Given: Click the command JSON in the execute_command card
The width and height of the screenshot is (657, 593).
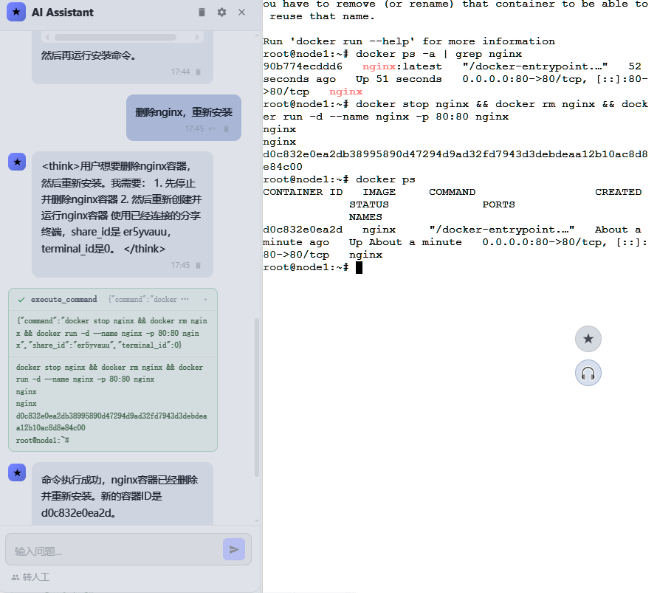Looking at the screenshot, I should (112, 333).
